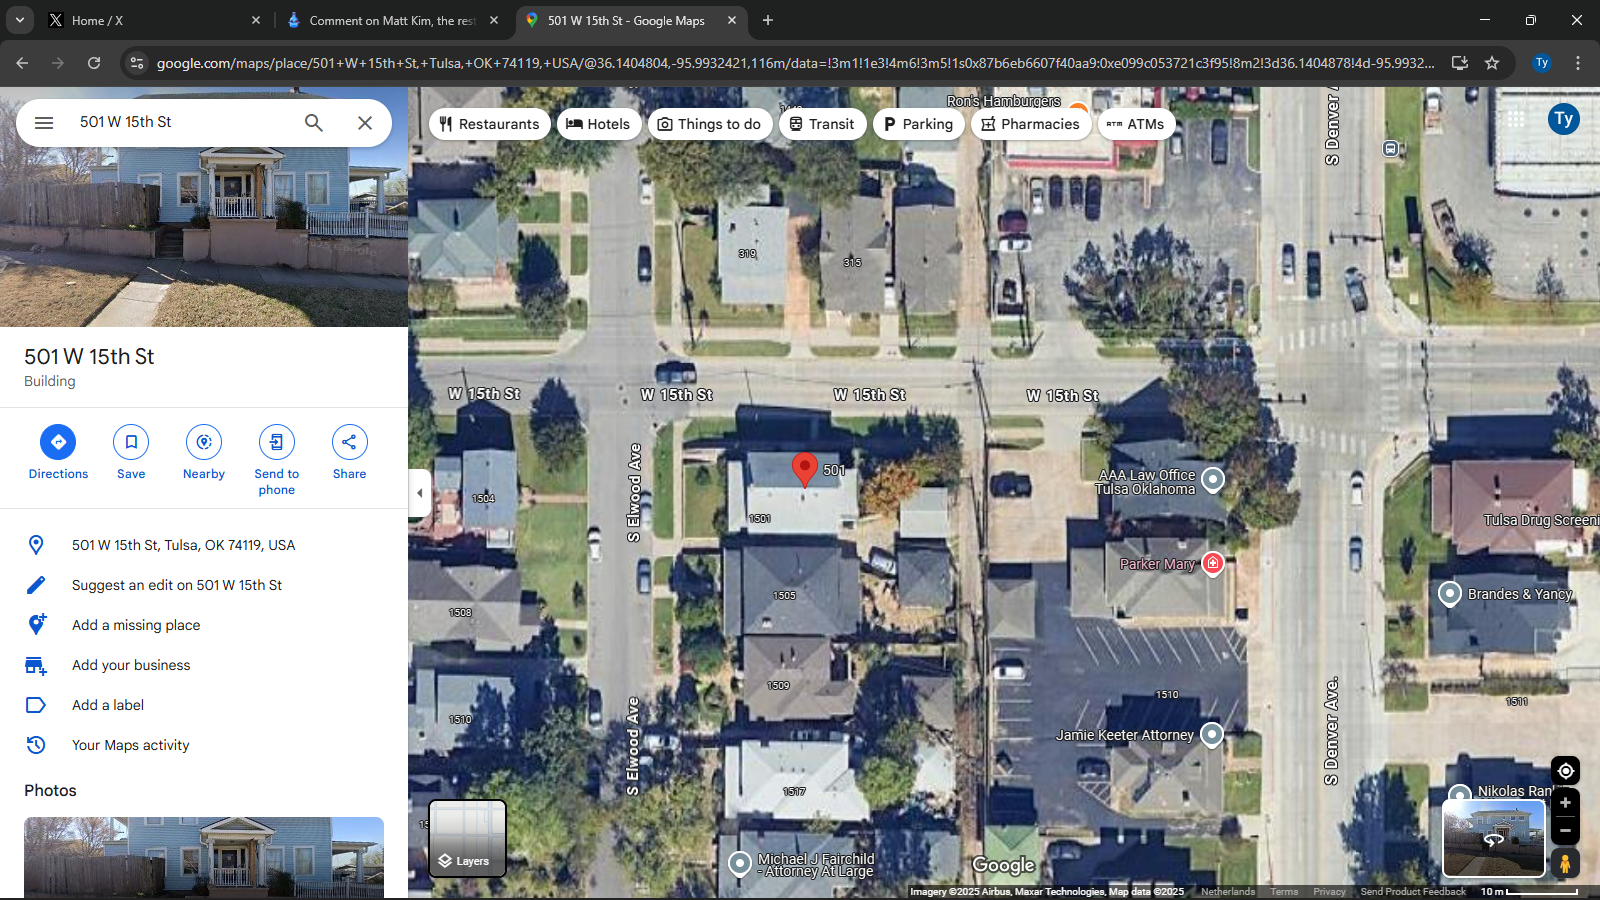
Task: Open the Layers map type switcher
Action: (467, 838)
